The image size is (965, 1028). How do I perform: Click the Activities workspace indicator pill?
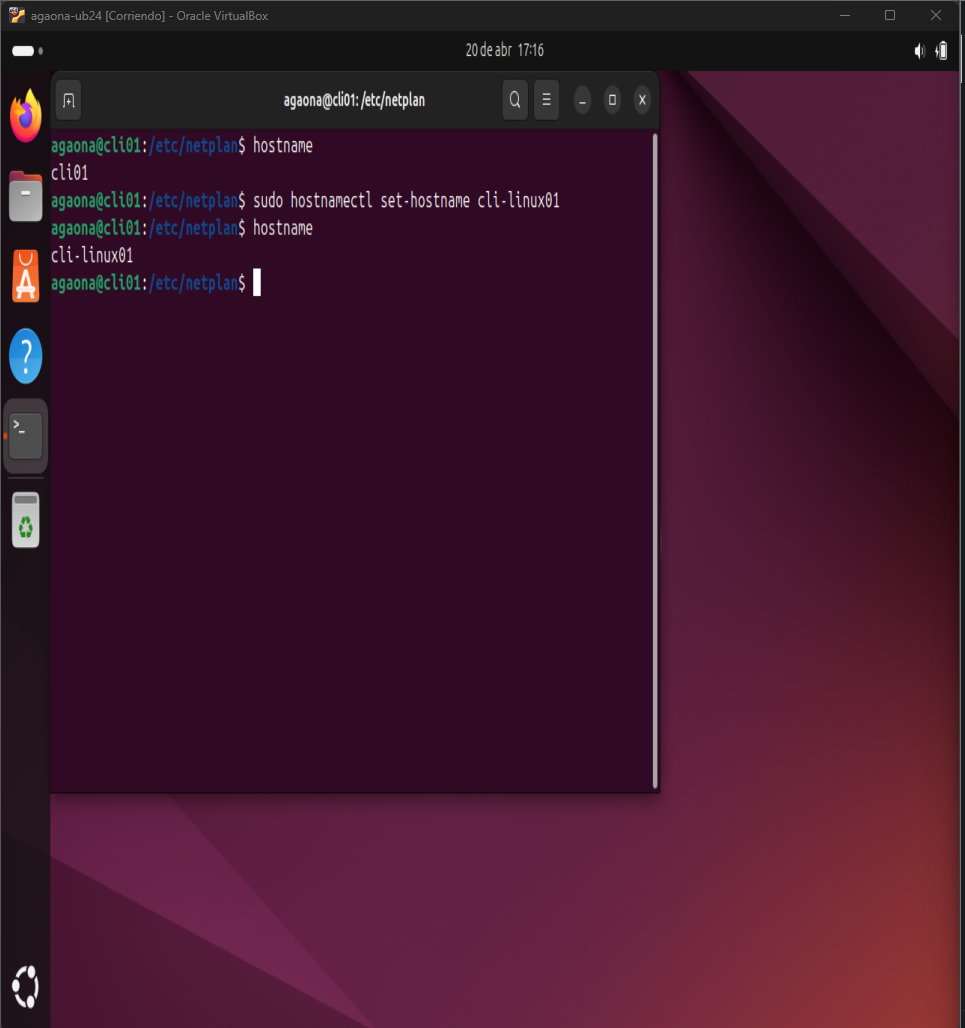point(25,51)
